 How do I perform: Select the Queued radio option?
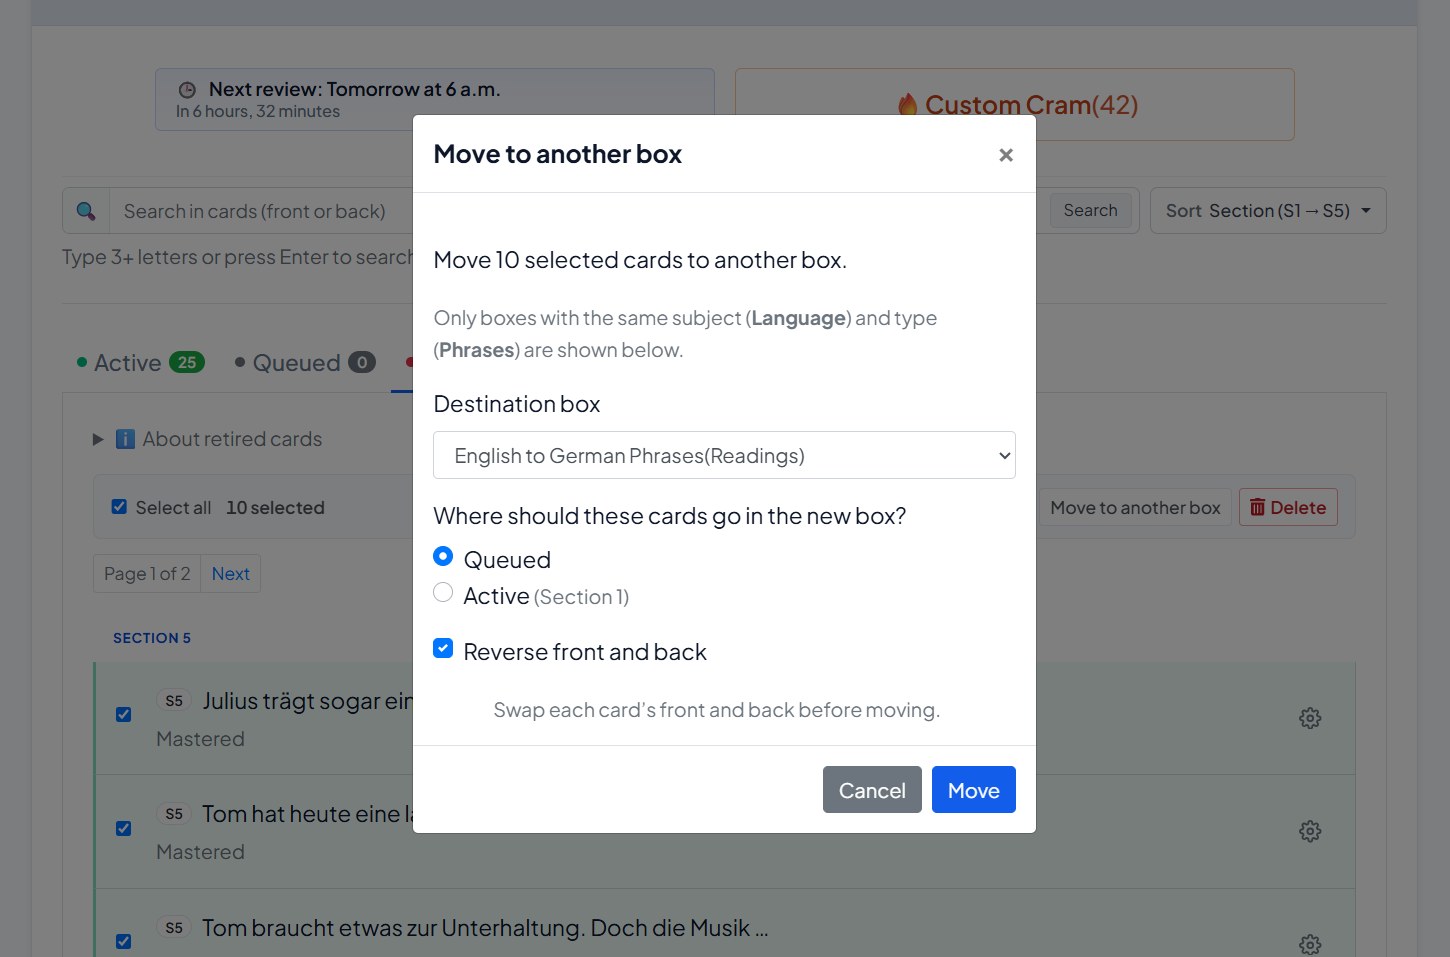443,556
